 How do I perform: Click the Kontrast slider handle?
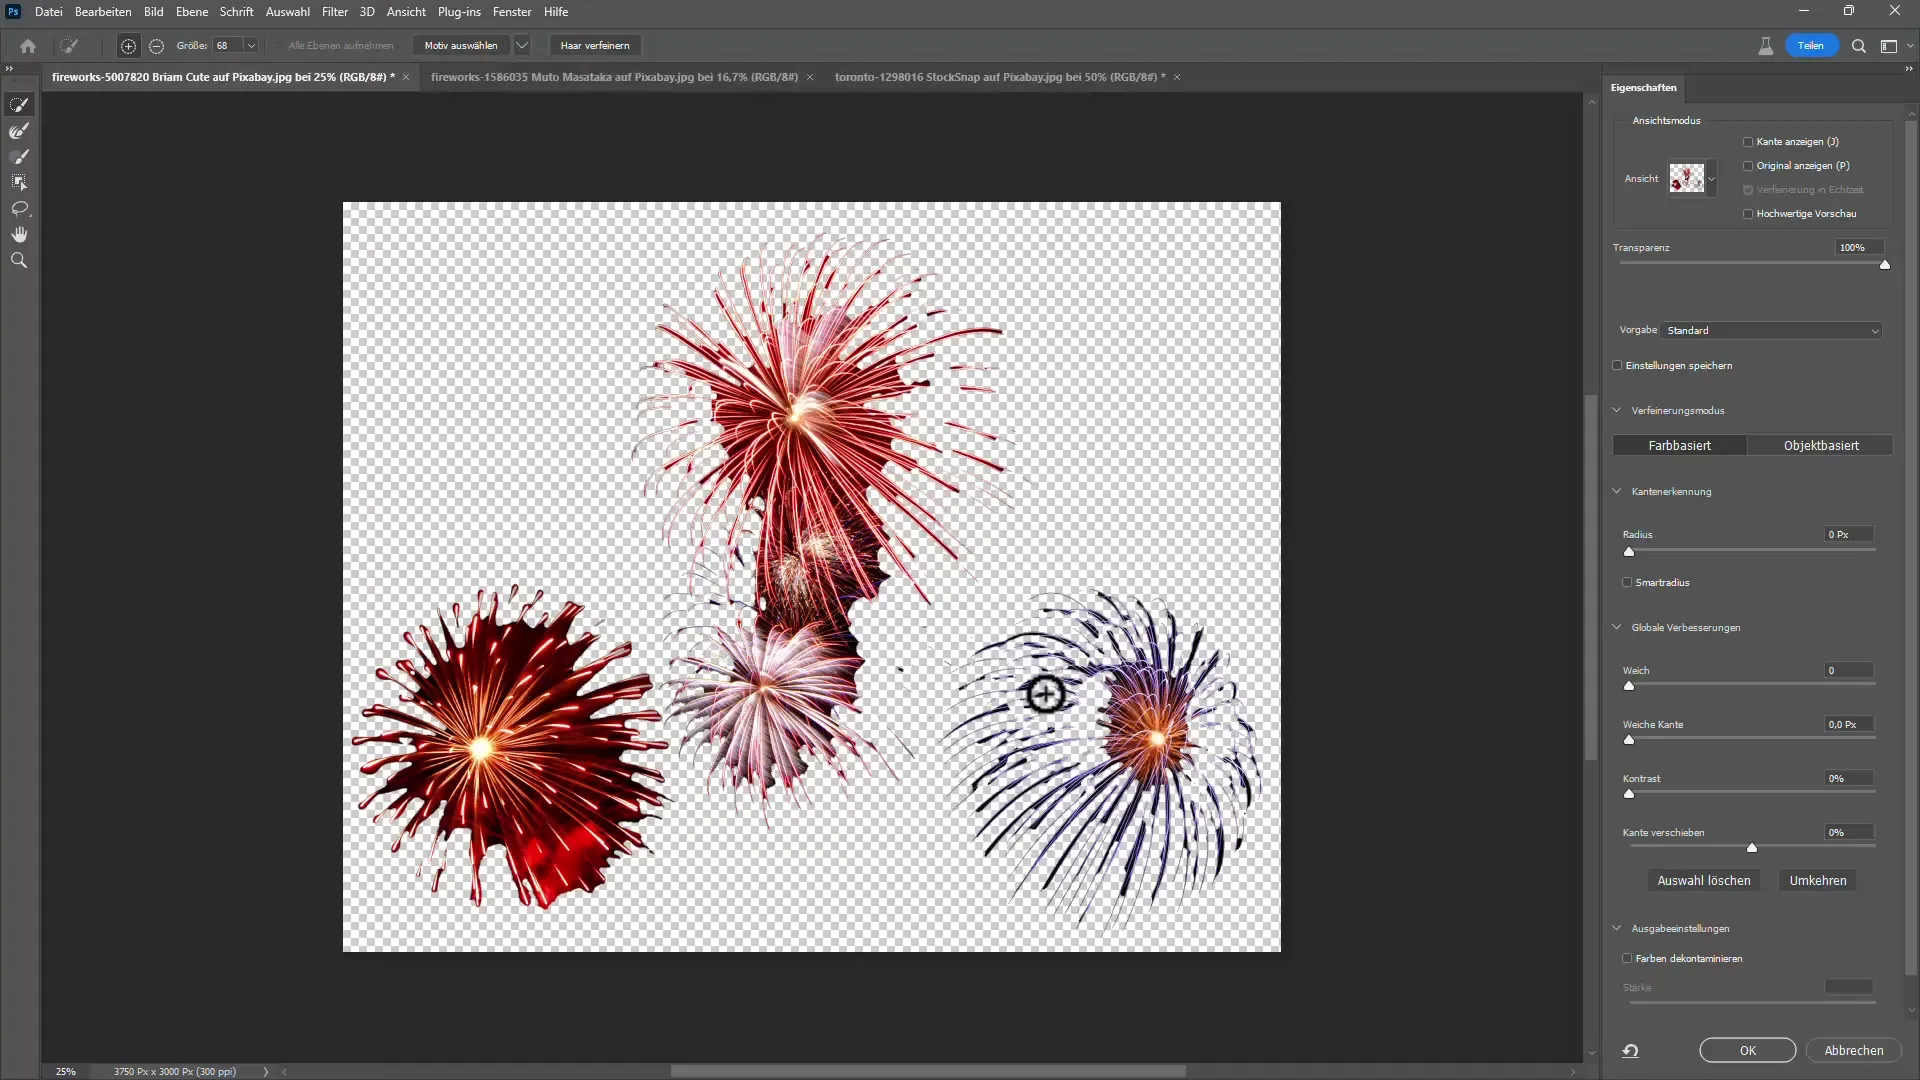[x=1629, y=794]
